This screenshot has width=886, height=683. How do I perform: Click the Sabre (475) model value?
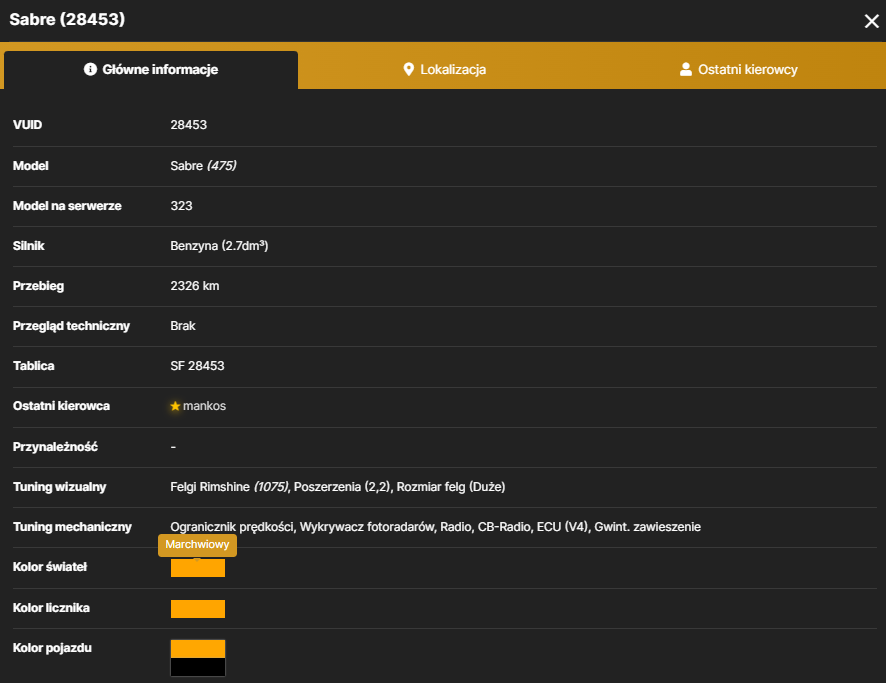coord(203,166)
